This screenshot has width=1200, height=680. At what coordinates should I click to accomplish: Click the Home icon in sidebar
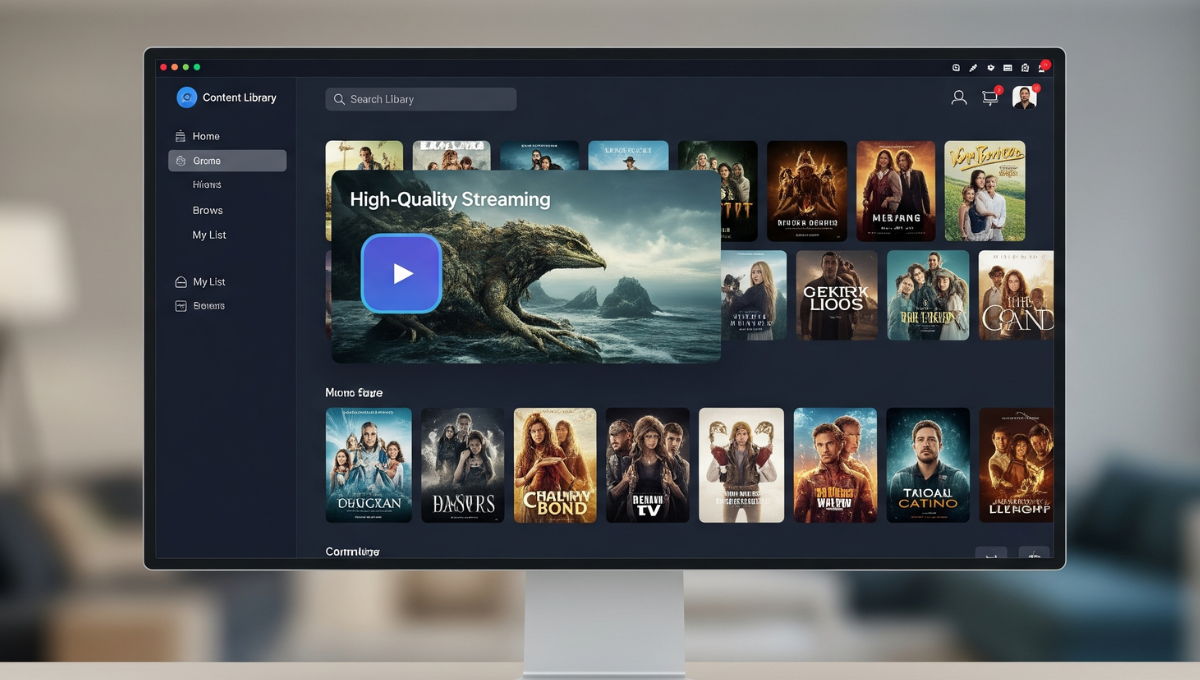click(x=180, y=136)
